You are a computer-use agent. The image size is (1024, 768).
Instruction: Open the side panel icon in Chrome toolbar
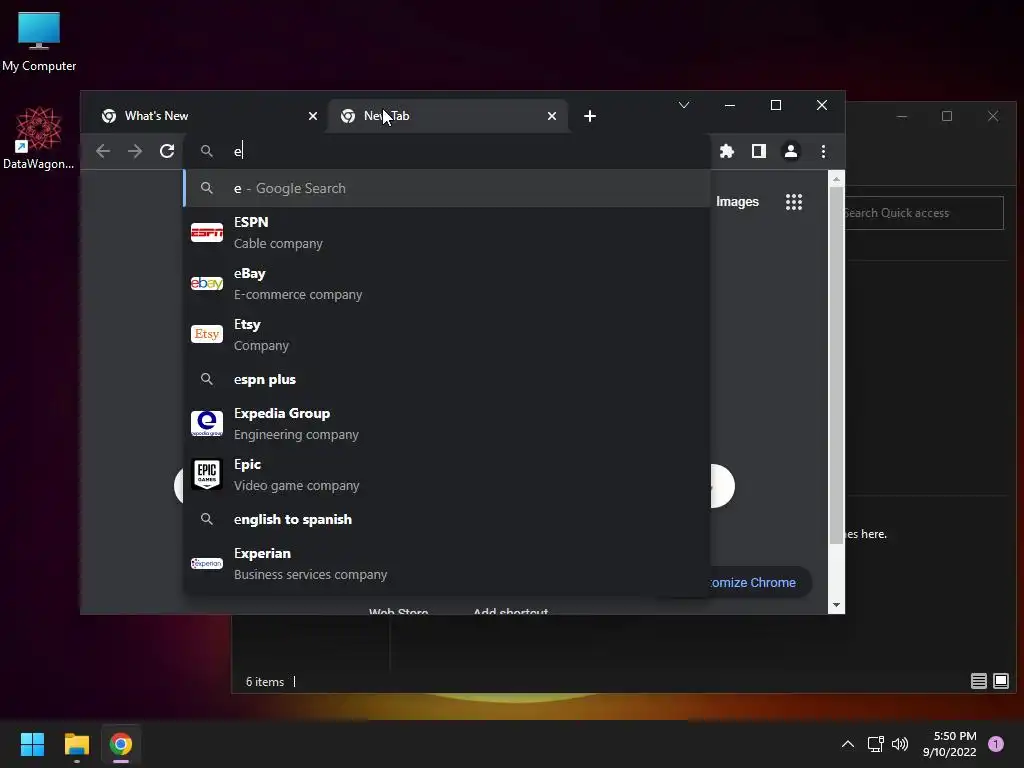pyautogui.click(x=759, y=152)
